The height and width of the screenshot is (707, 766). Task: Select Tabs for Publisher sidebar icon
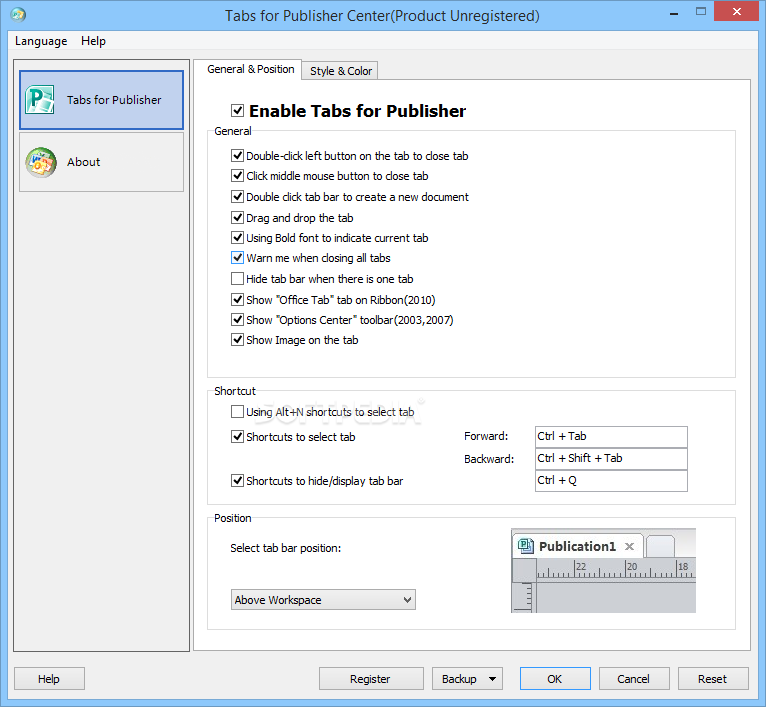point(40,100)
